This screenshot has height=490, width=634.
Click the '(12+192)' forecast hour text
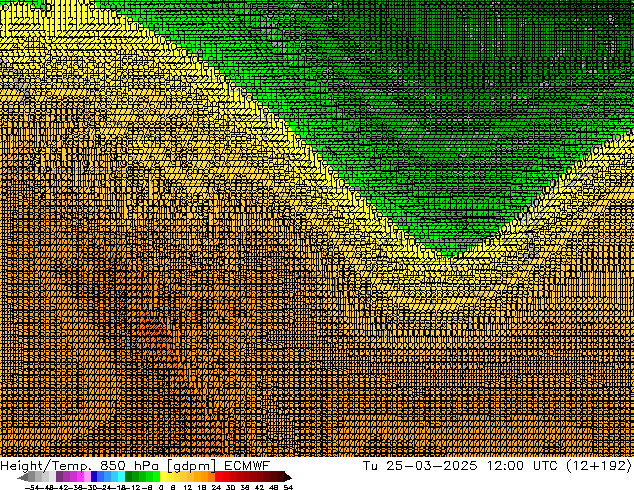coord(599,466)
